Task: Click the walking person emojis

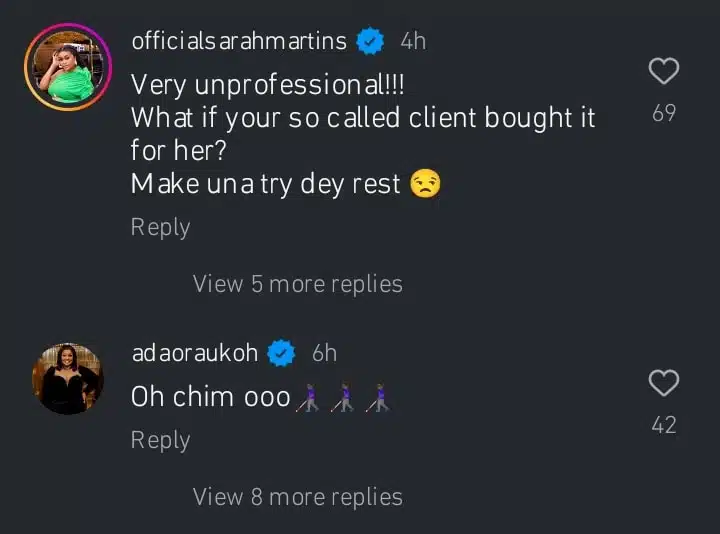Action: [x=342, y=398]
